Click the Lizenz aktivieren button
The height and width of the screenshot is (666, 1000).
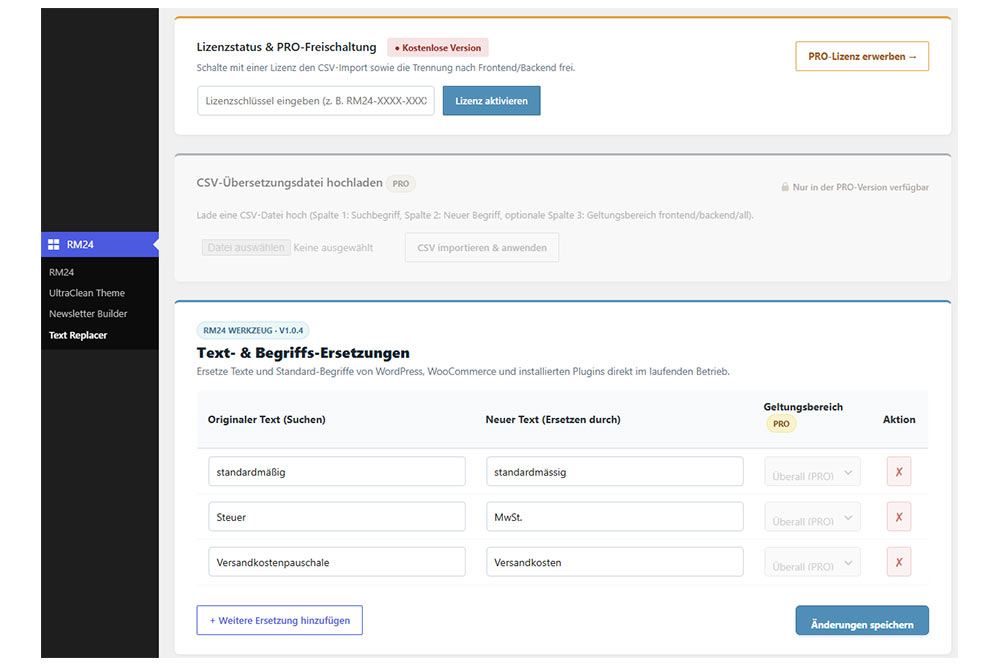491,101
